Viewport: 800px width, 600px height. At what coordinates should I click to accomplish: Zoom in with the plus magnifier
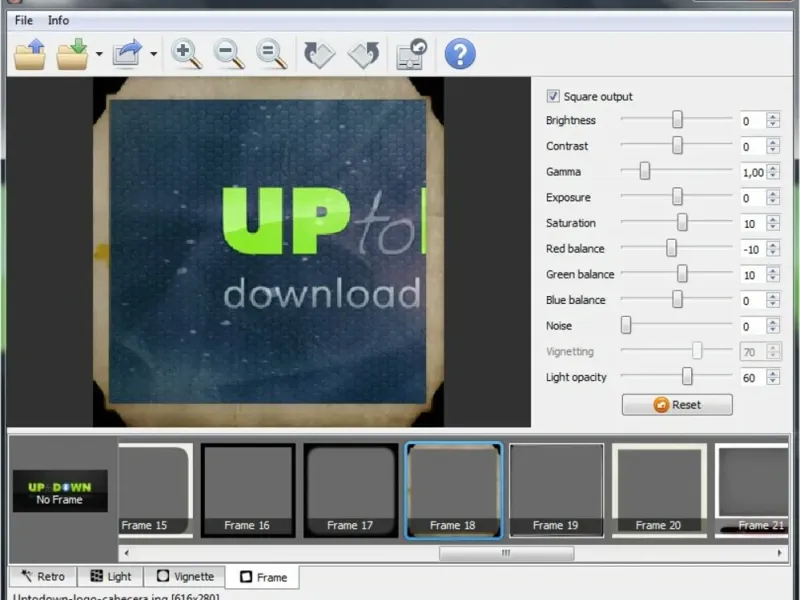[x=186, y=54]
